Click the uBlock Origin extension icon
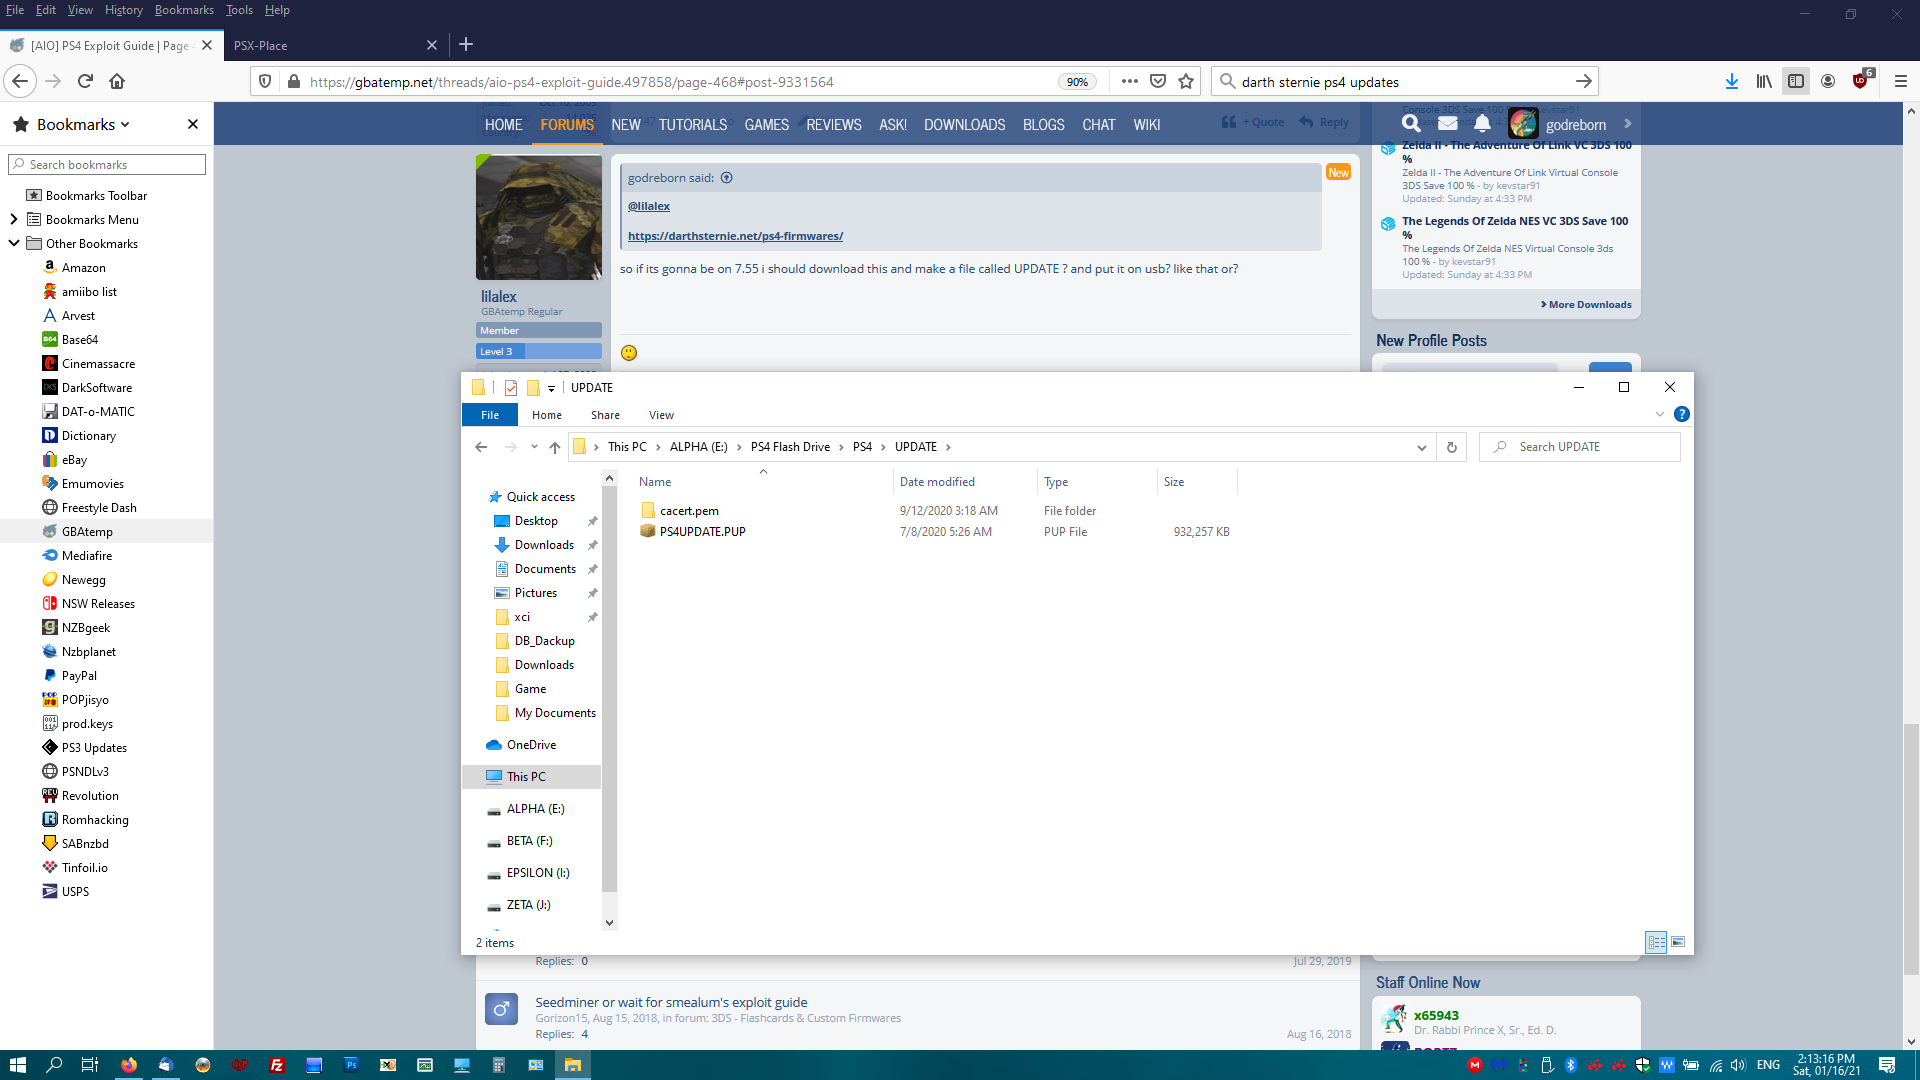Image resolution: width=1920 pixels, height=1080 pixels. [x=1861, y=80]
